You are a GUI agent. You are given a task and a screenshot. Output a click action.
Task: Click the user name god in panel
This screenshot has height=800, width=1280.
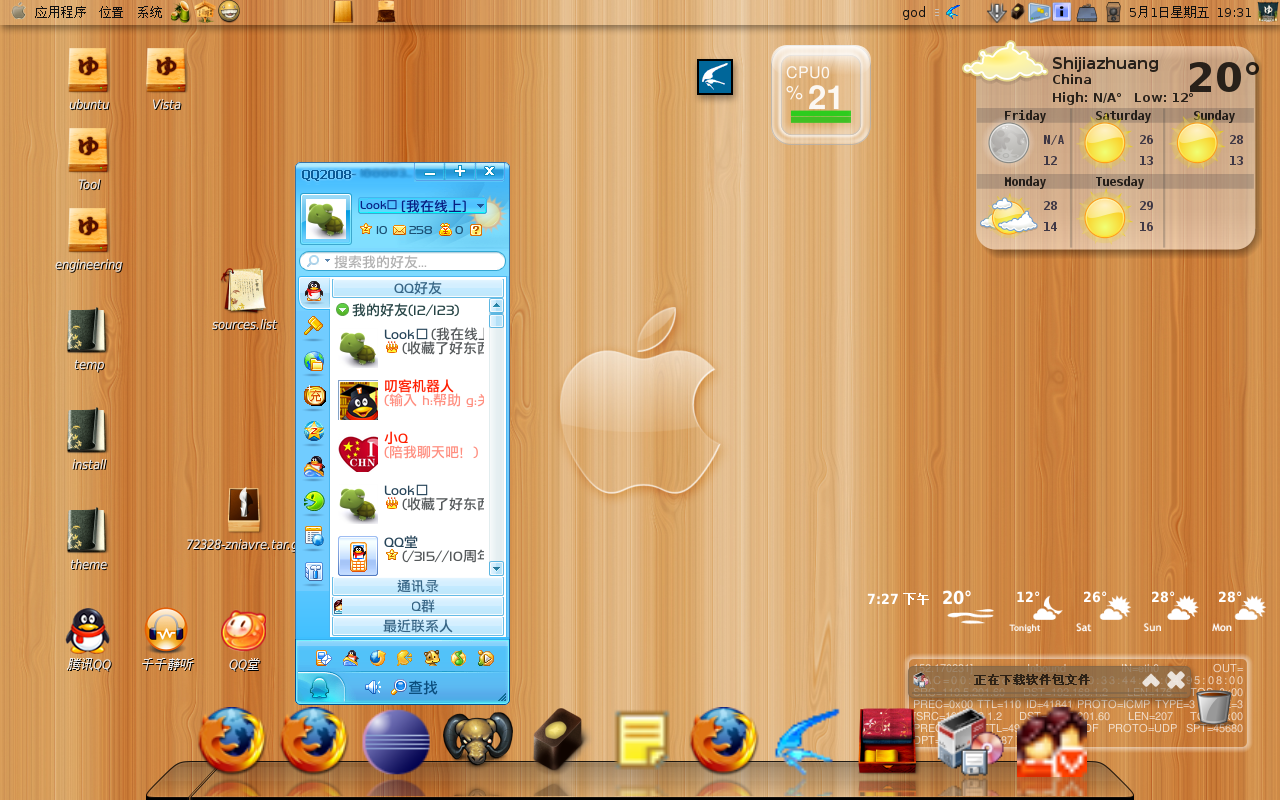pyautogui.click(x=914, y=12)
